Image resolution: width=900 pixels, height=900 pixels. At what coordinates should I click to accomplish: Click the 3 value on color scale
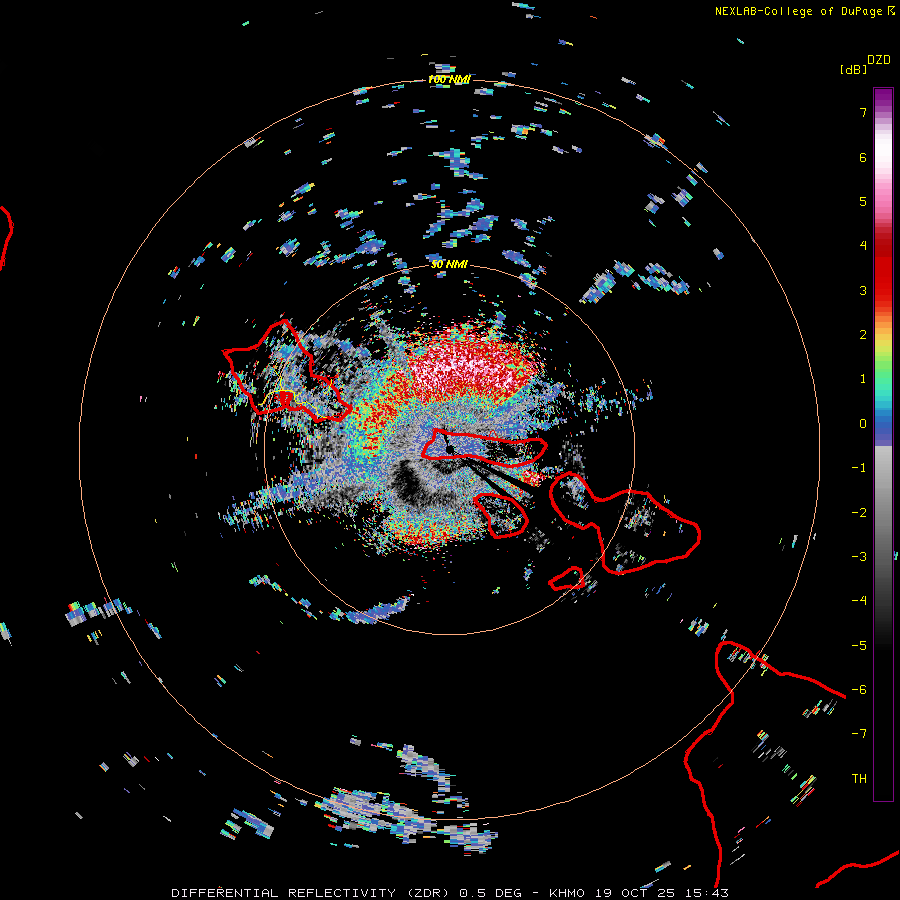[863, 290]
